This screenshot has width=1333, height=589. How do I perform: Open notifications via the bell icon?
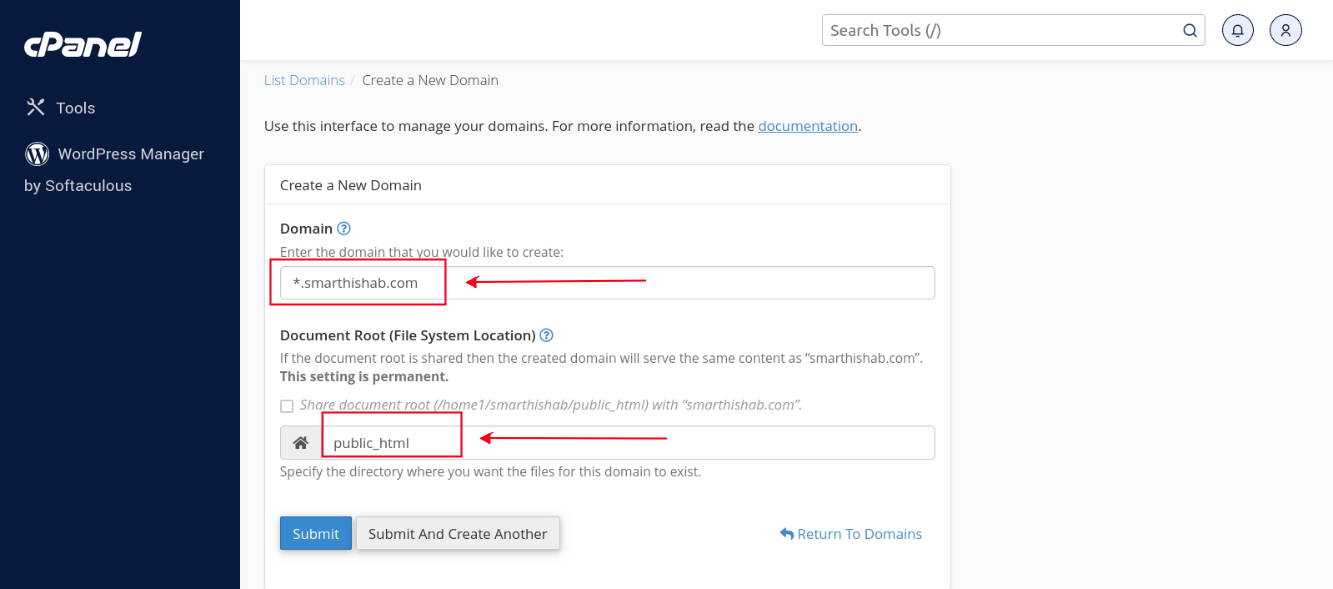[1238, 30]
